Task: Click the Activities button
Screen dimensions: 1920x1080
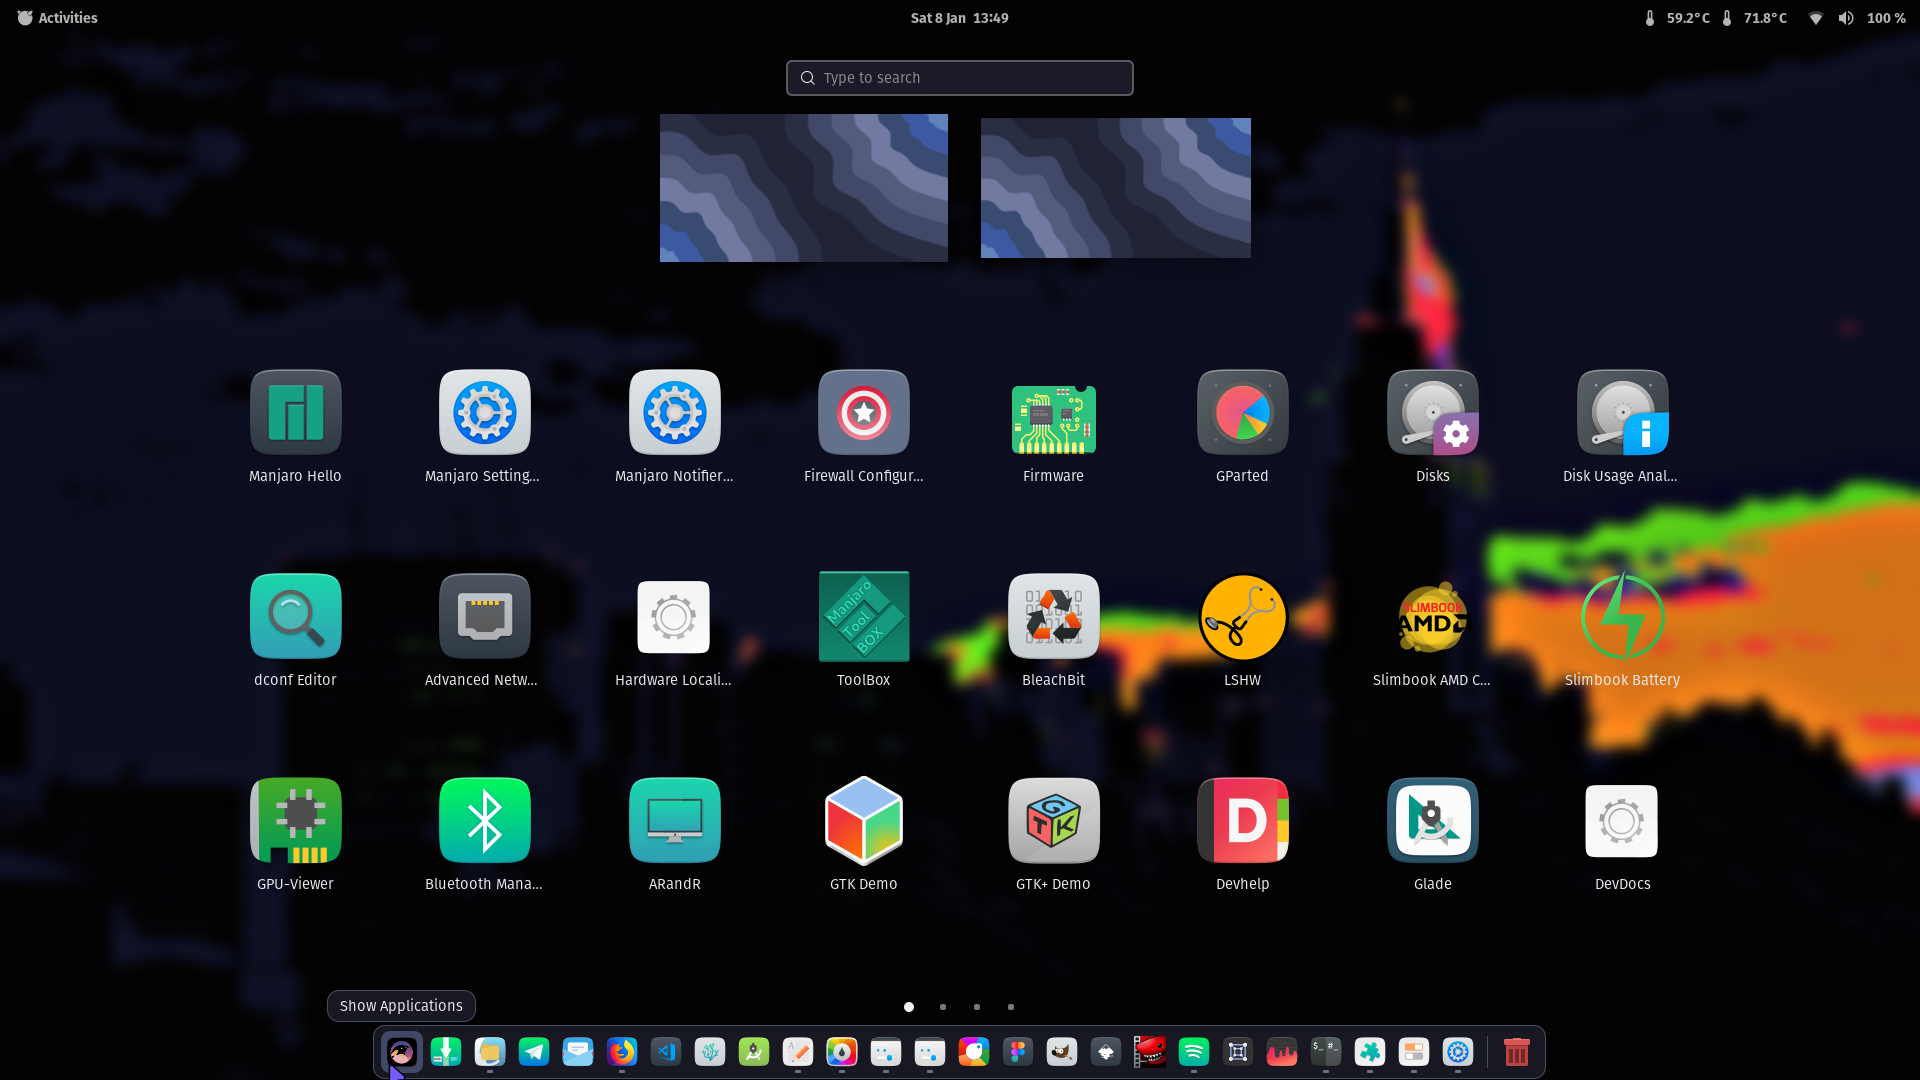Action: pos(57,18)
